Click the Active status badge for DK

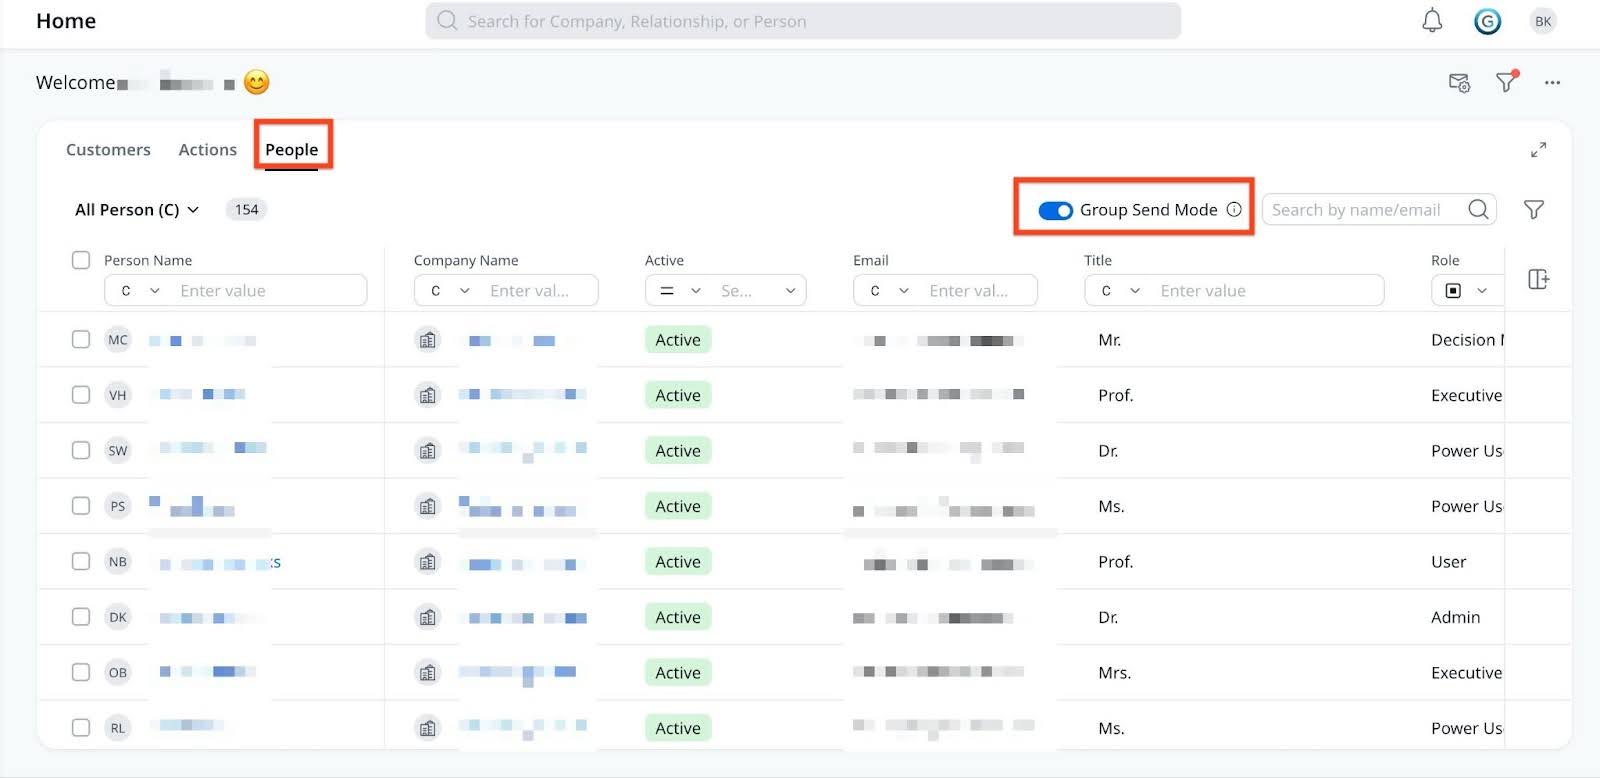click(677, 617)
